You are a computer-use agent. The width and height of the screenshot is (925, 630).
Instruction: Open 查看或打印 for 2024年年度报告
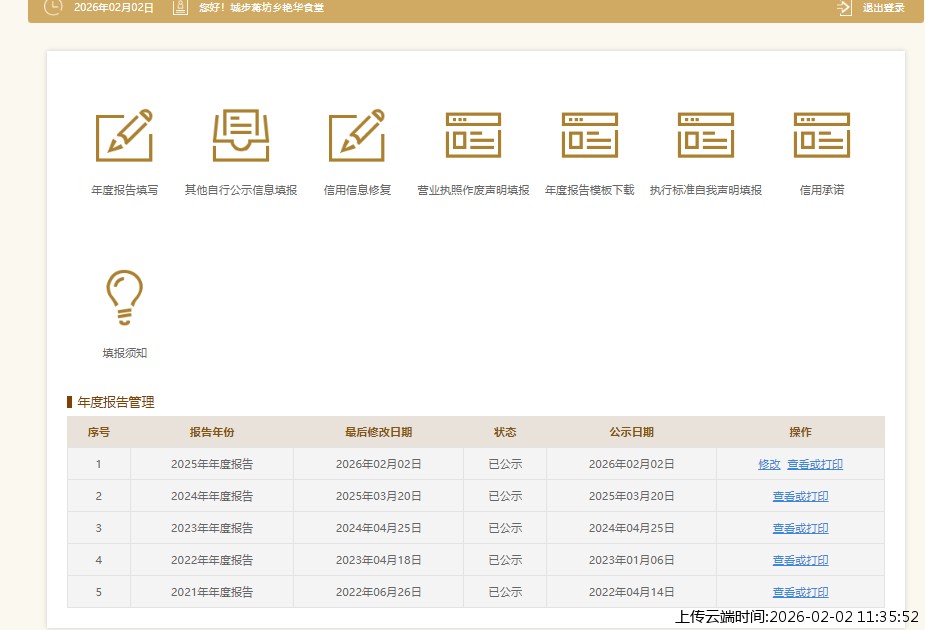click(x=800, y=496)
